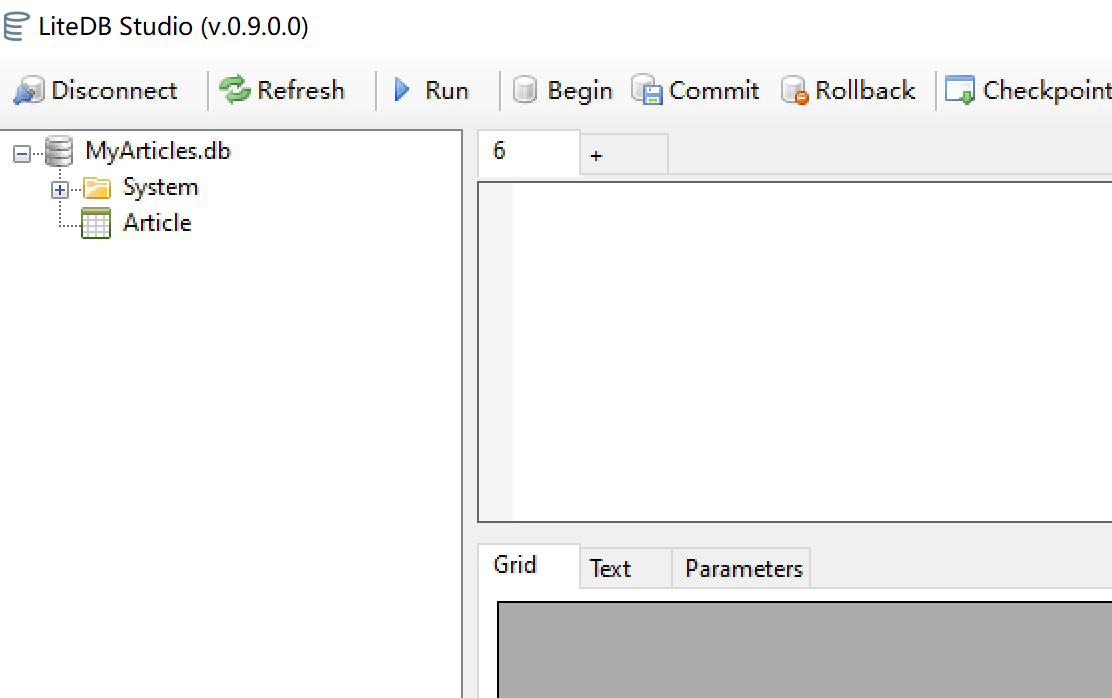Switch to query tab 6
Image resolution: width=1112 pixels, height=698 pixels.
[528, 152]
